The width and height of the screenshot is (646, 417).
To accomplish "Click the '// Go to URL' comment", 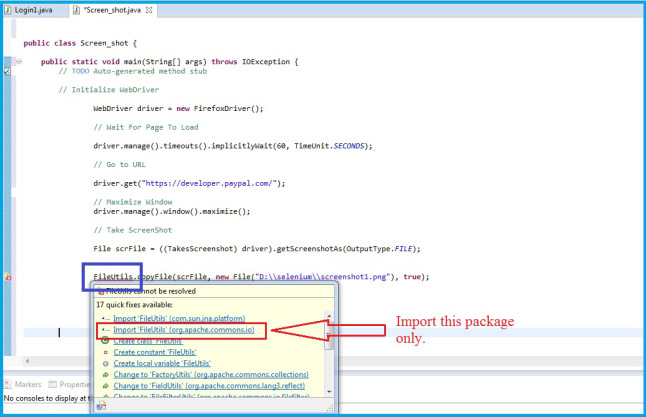I will point(119,164).
